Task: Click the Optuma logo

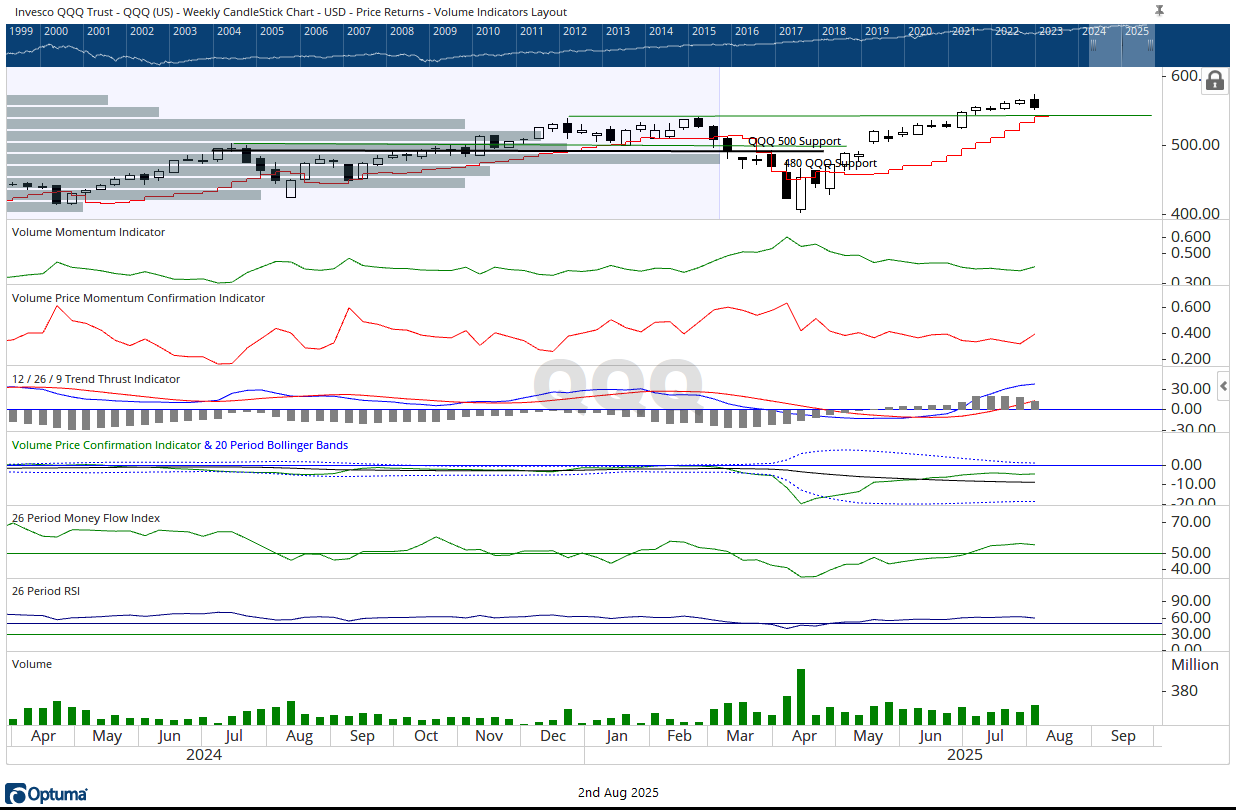Action: pos(47,794)
